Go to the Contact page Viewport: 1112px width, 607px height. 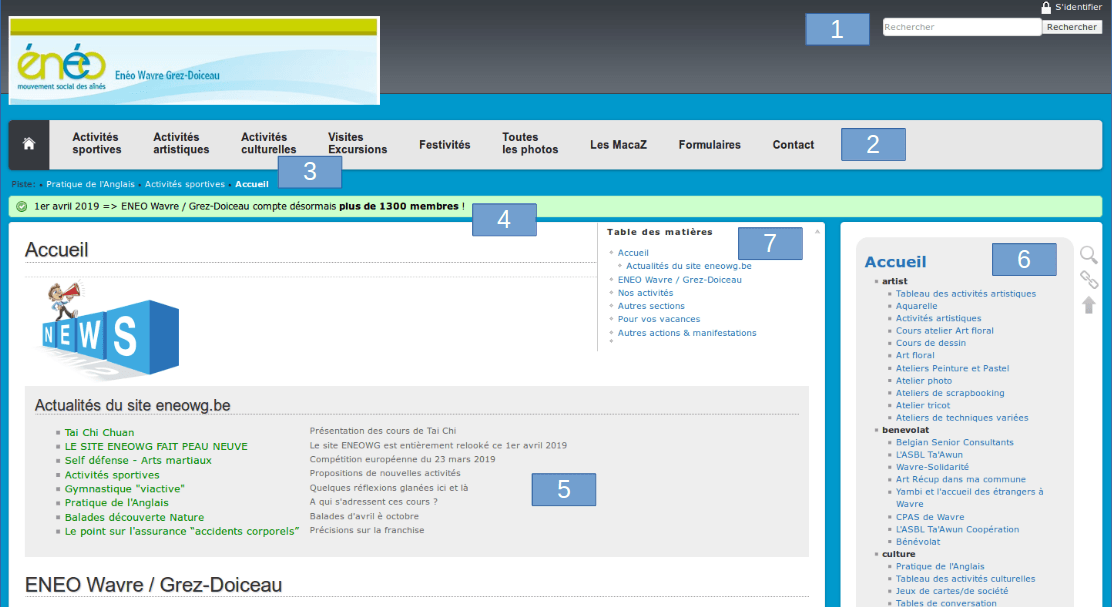pyautogui.click(x=793, y=145)
